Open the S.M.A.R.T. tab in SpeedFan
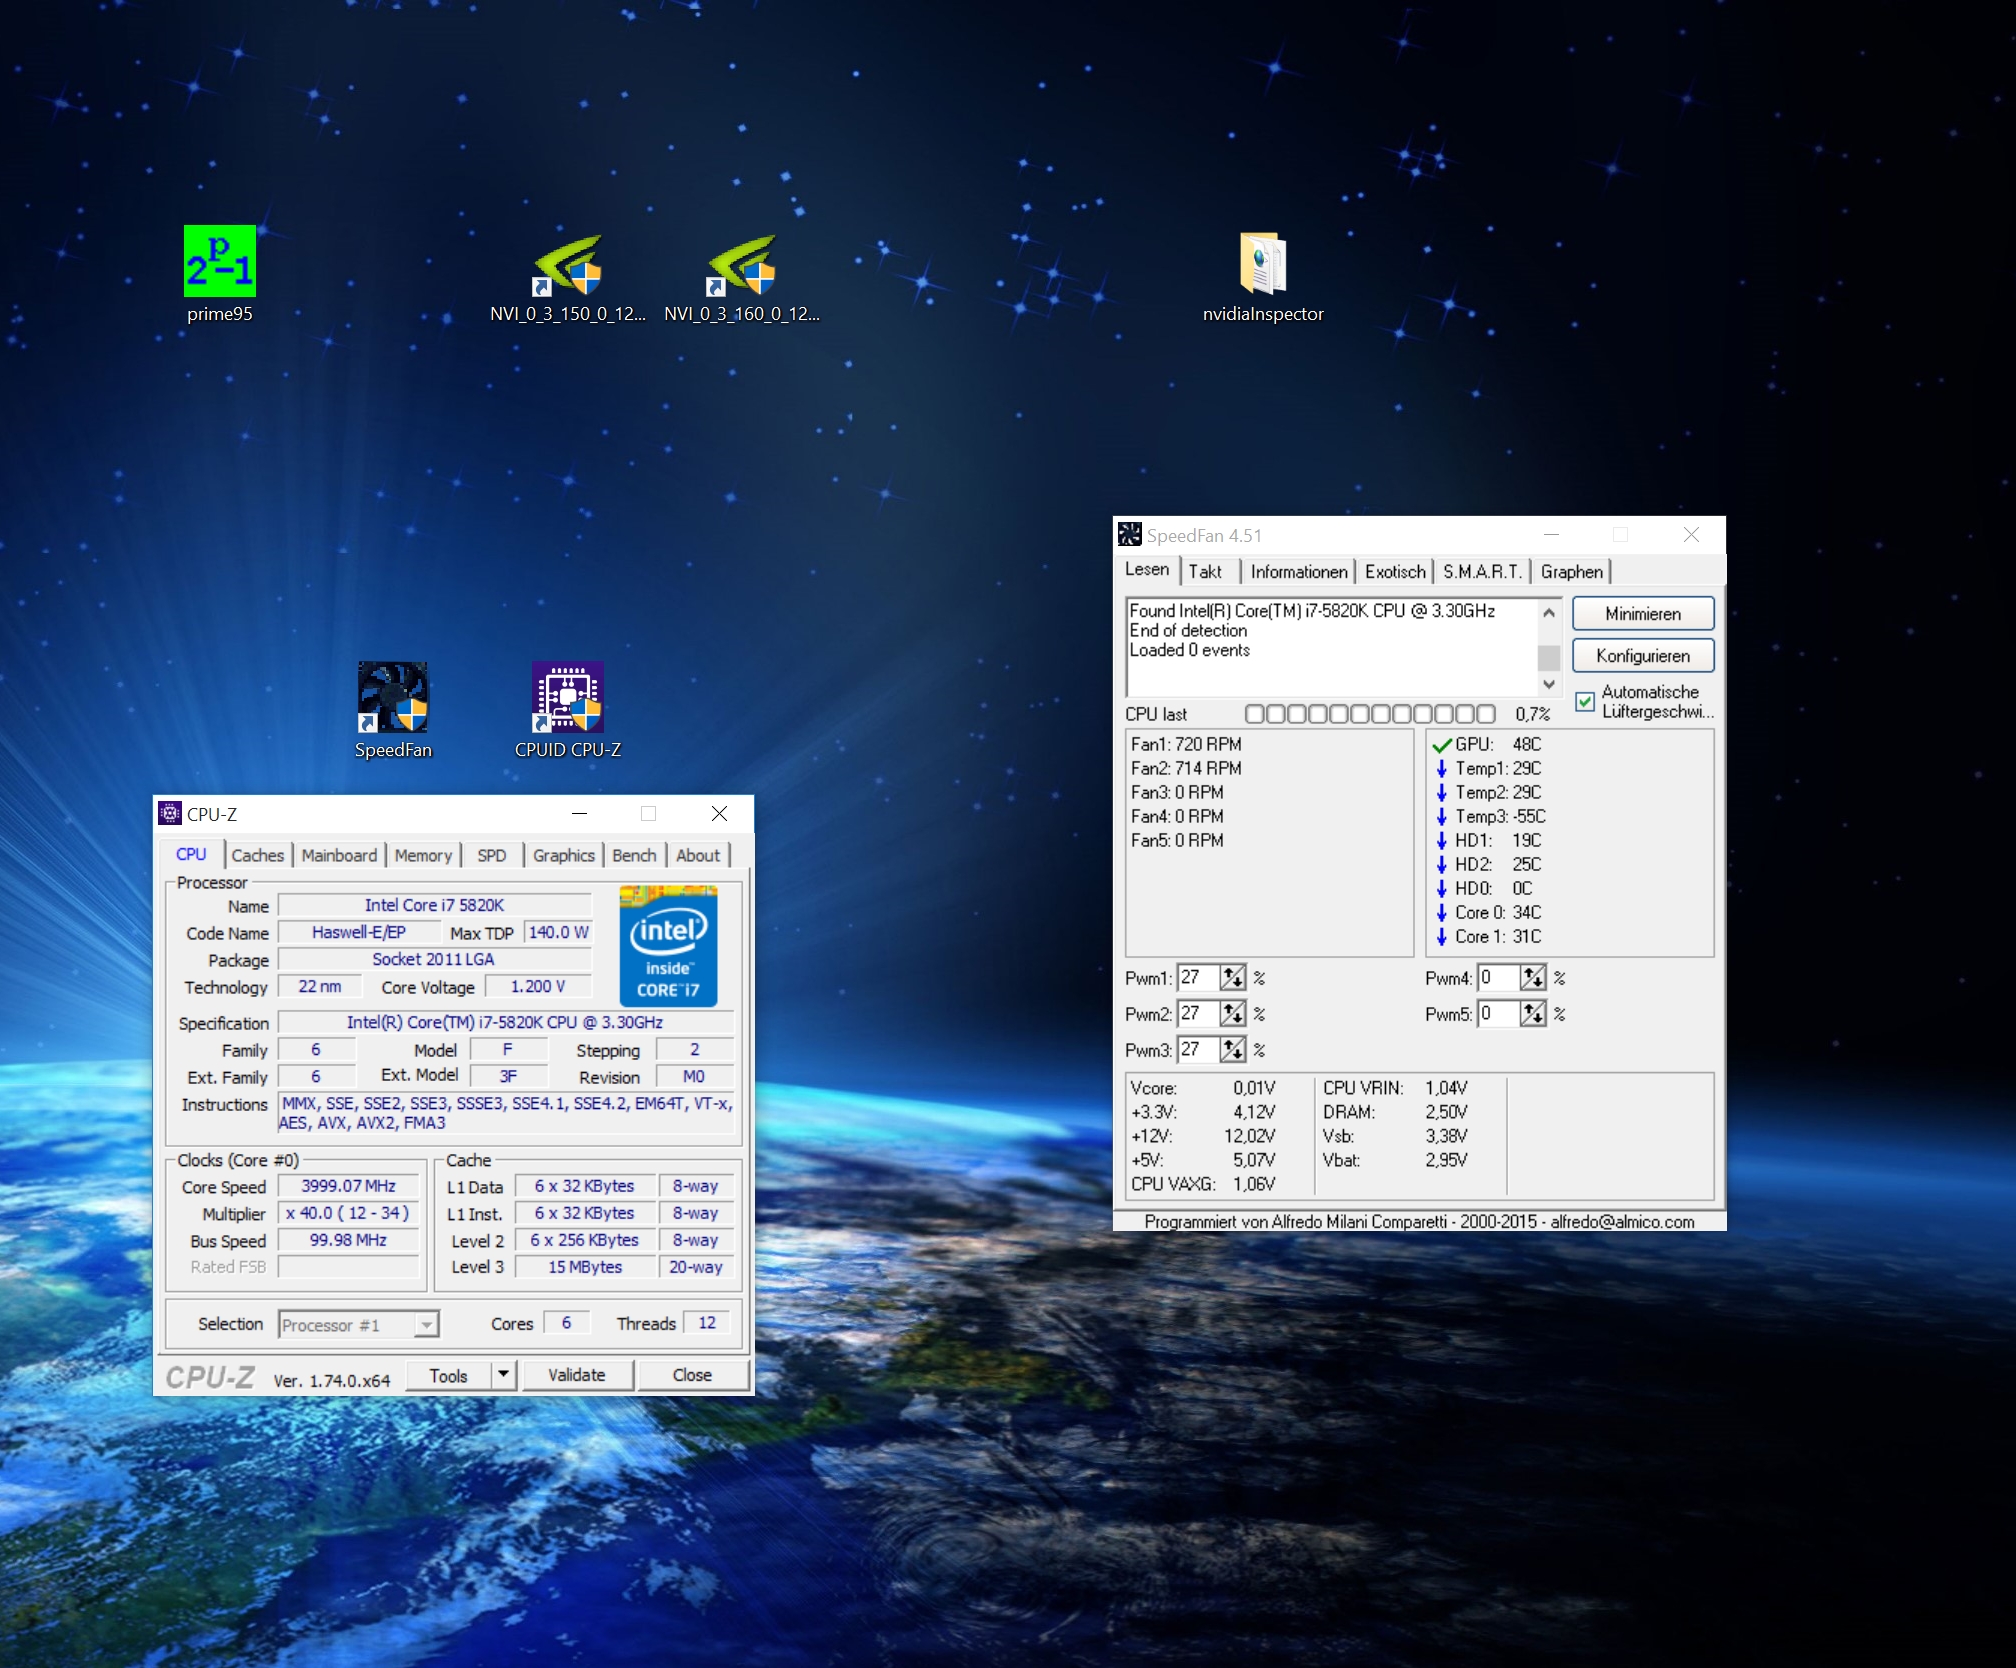 (x=1481, y=572)
